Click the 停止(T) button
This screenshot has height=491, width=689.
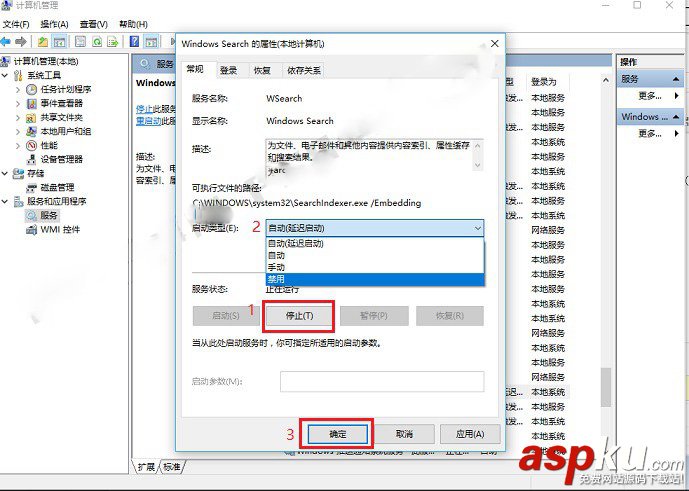299,316
